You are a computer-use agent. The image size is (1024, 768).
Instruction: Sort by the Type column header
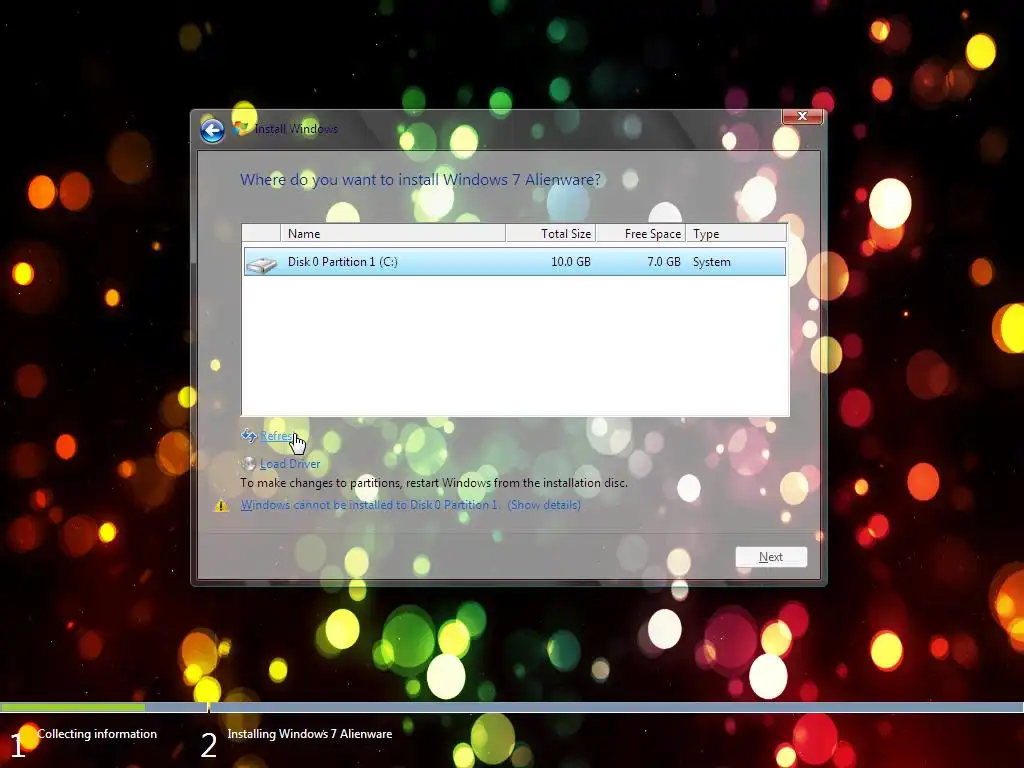point(736,233)
